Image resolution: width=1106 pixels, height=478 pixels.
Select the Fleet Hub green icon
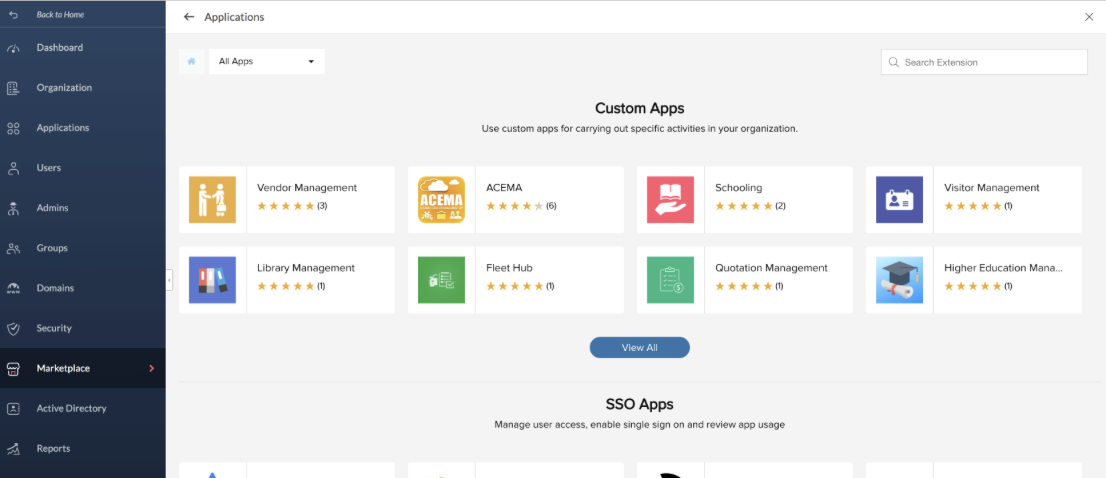coord(441,280)
